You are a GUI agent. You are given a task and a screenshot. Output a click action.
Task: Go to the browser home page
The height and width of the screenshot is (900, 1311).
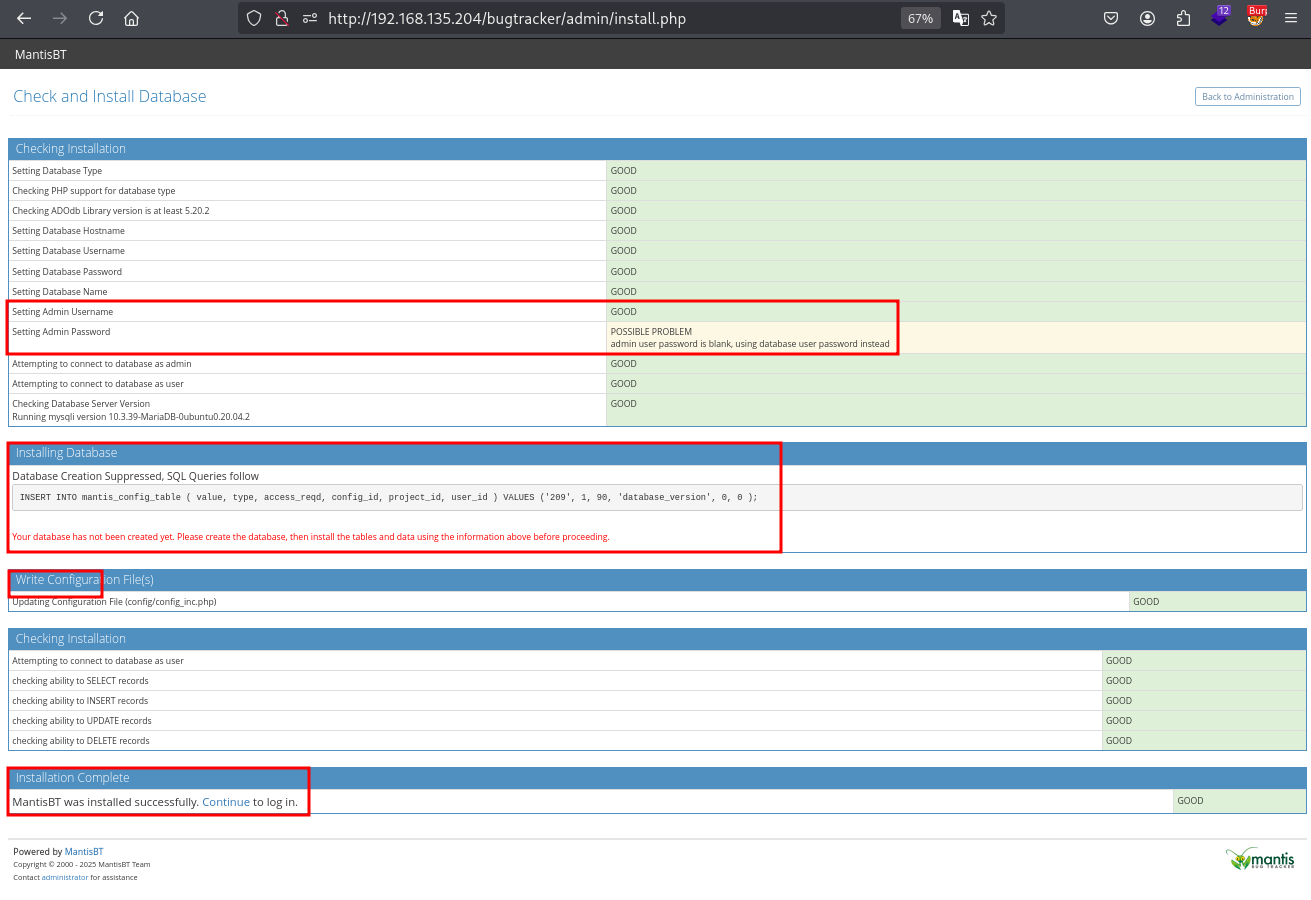click(x=131, y=18)
